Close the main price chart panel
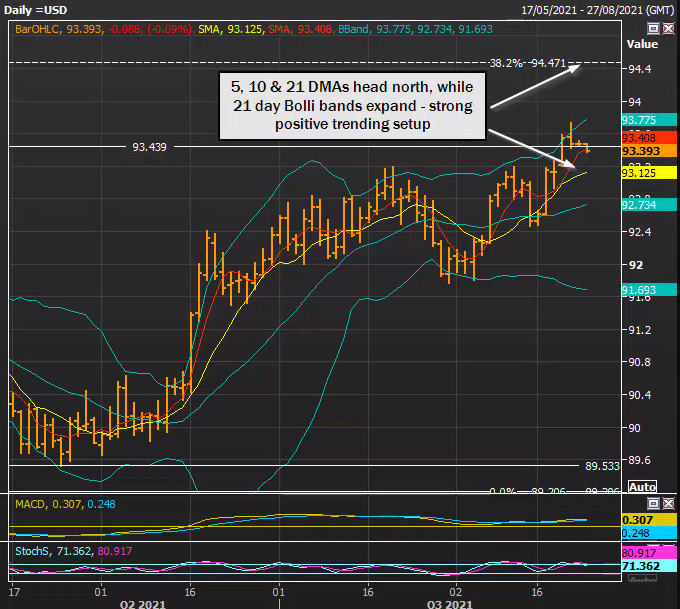The image size is (680, 609). tap(667, 30)
